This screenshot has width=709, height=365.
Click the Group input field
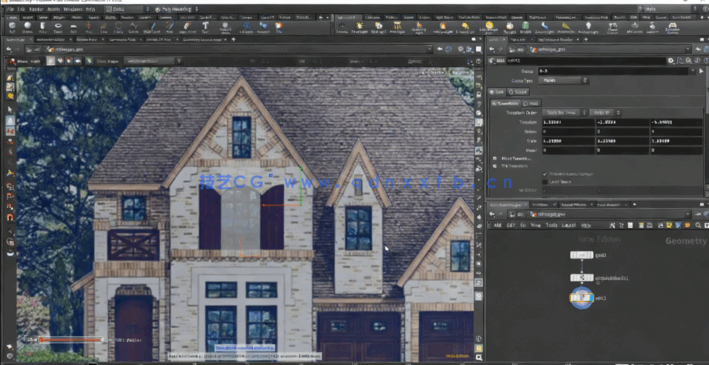(614, 71)
